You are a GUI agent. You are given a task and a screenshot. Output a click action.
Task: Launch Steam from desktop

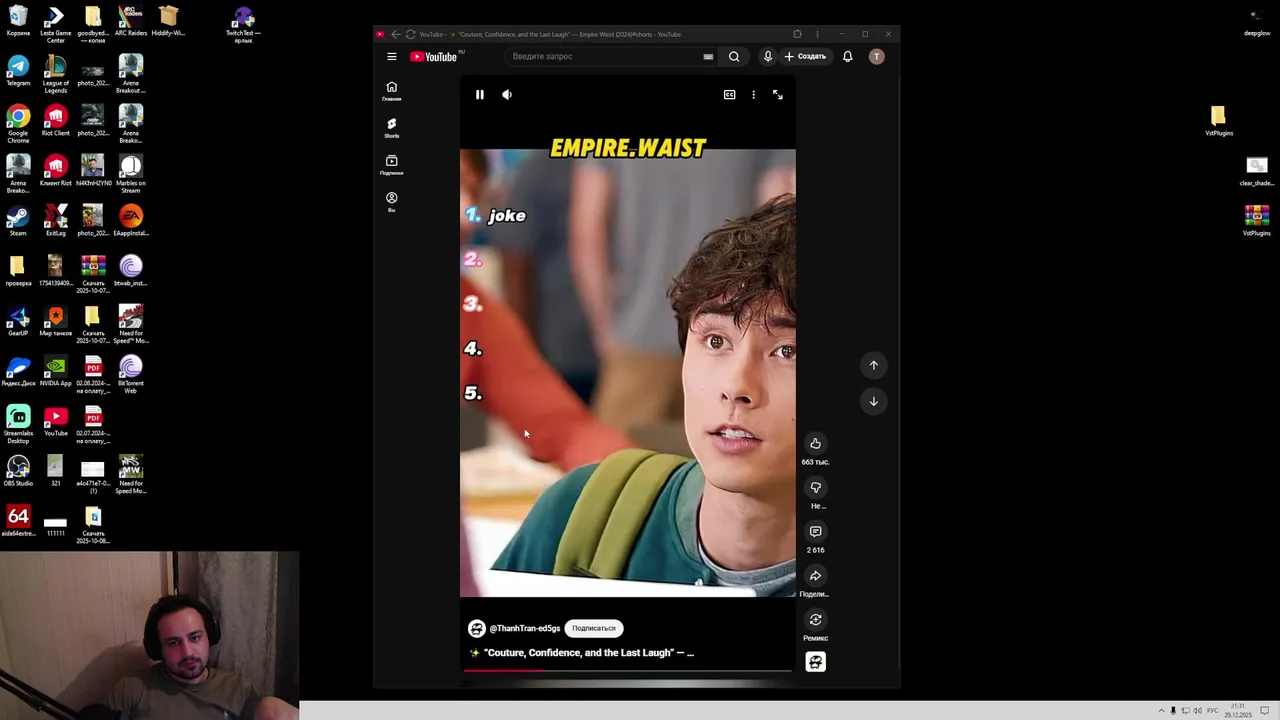(18, 222)
